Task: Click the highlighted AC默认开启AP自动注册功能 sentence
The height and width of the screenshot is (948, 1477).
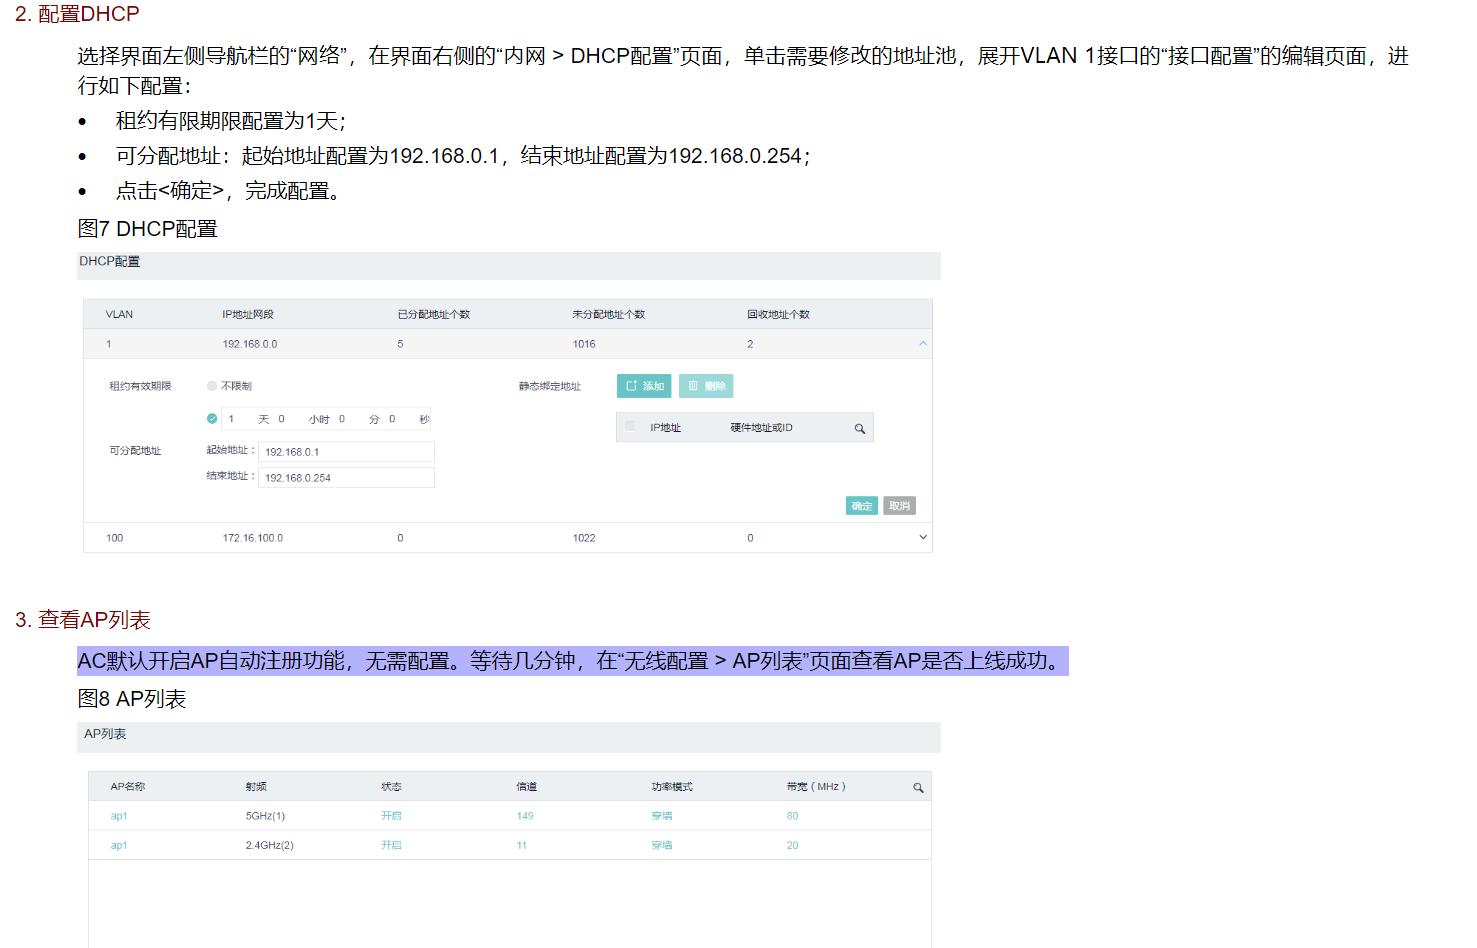Action: point(573,661)
